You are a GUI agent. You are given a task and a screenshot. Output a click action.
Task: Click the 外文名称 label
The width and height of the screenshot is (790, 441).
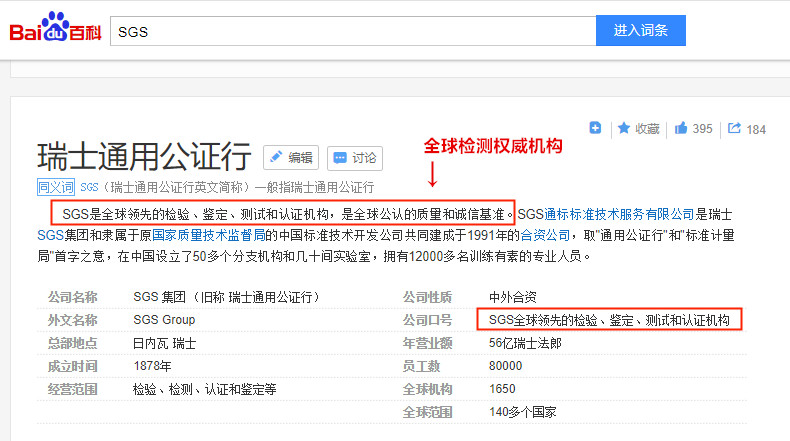73,320
